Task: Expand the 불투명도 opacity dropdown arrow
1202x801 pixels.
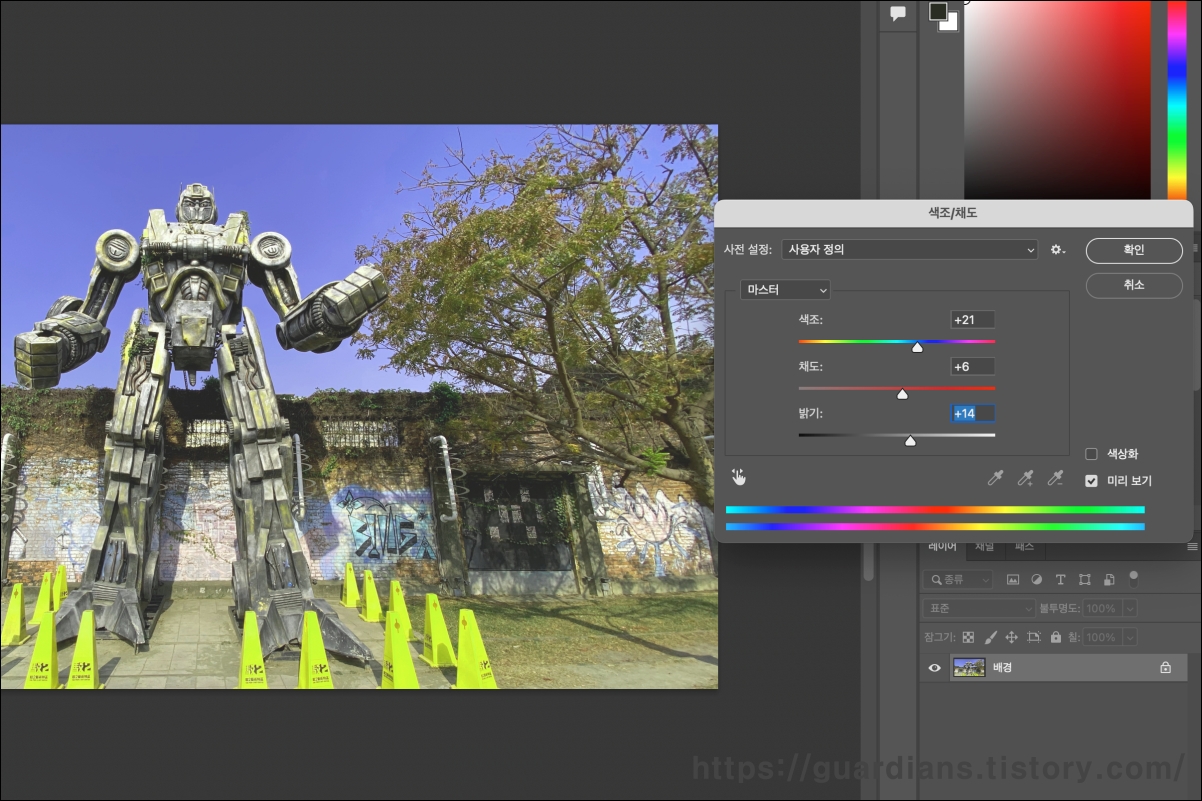Action: tap(1130, 608)
